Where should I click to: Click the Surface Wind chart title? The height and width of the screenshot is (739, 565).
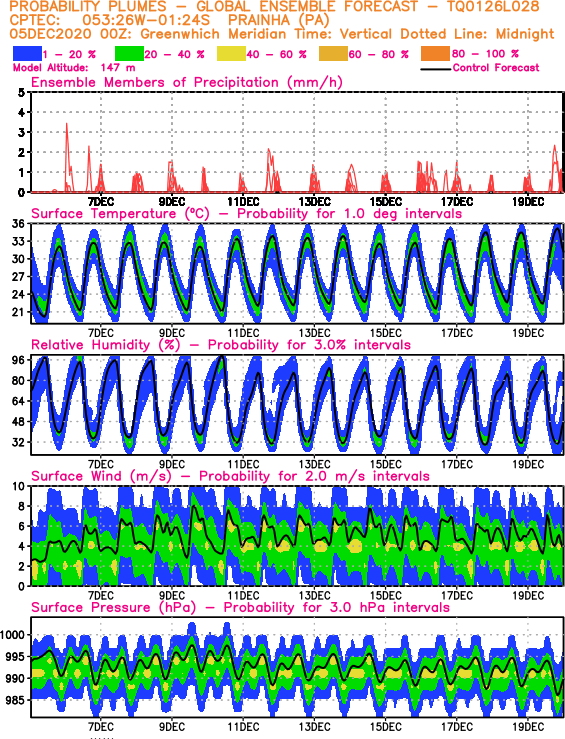point(230,476)
